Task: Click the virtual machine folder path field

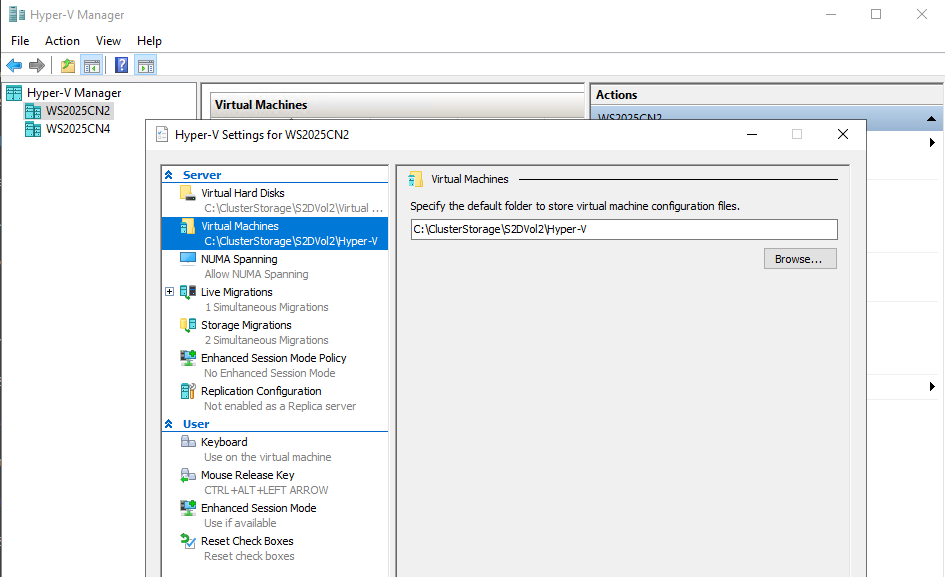Action: coord(625,229)
